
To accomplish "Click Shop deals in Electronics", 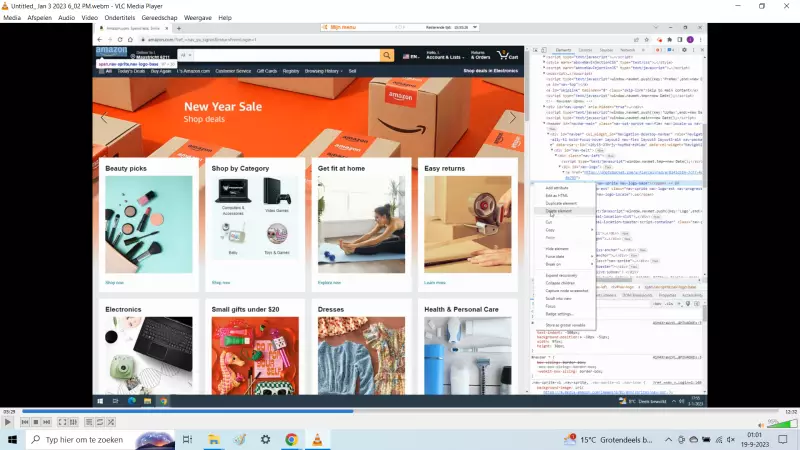I will 490,71.
